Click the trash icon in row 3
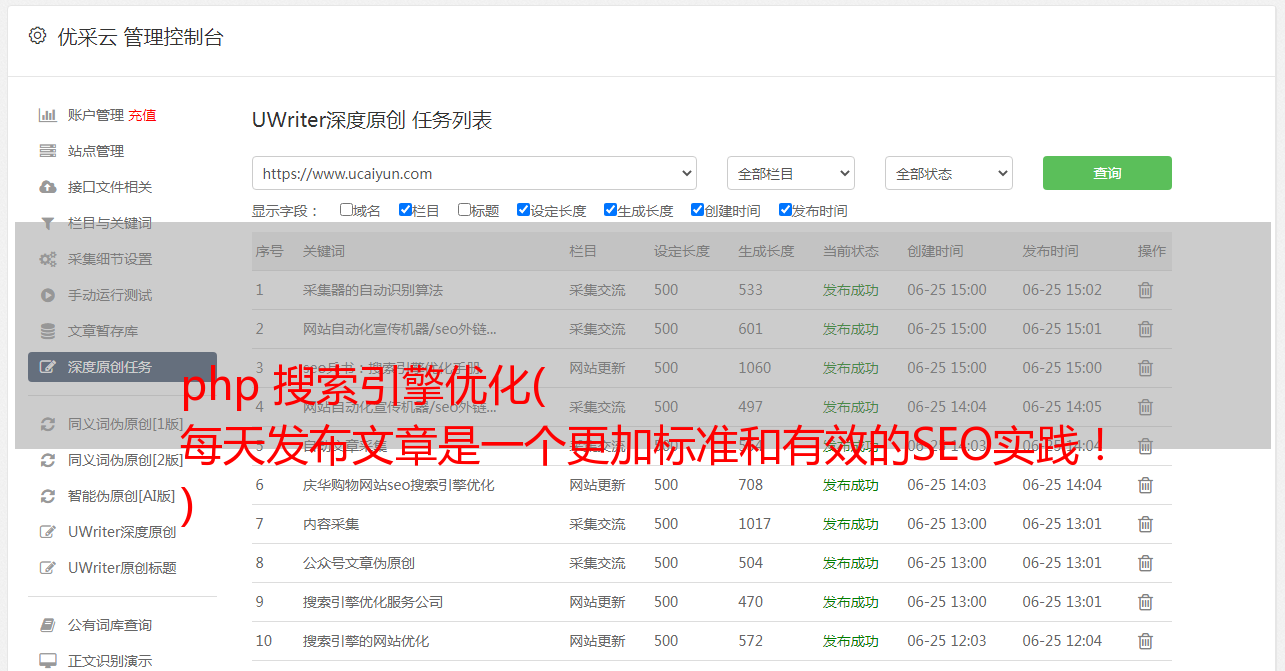 1145,368
